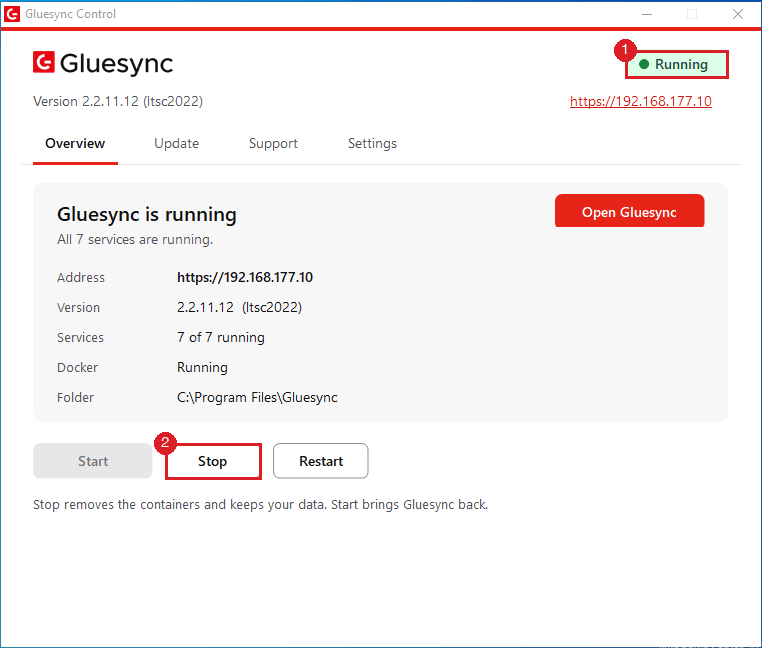Viewport: 762px width, 648px height.
Task: Restart Gluesync services
Action: [x=321, y=461]
